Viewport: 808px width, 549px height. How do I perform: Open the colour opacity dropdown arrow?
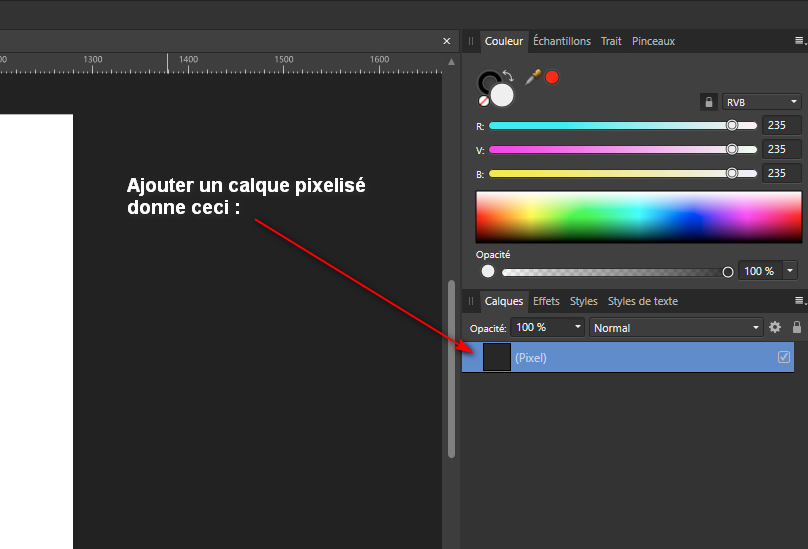[790, 271]
